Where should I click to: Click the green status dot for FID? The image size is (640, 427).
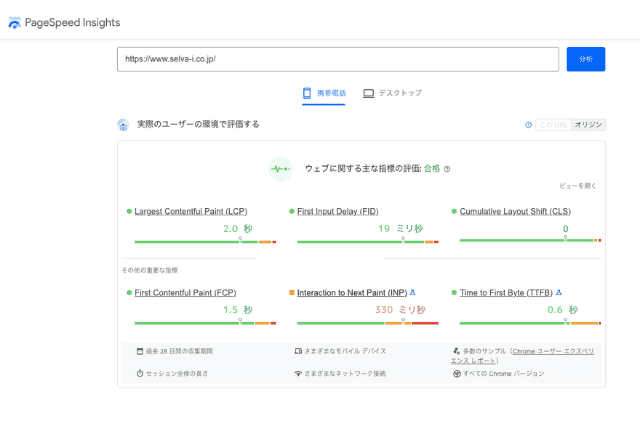click(x=291, y=211)
